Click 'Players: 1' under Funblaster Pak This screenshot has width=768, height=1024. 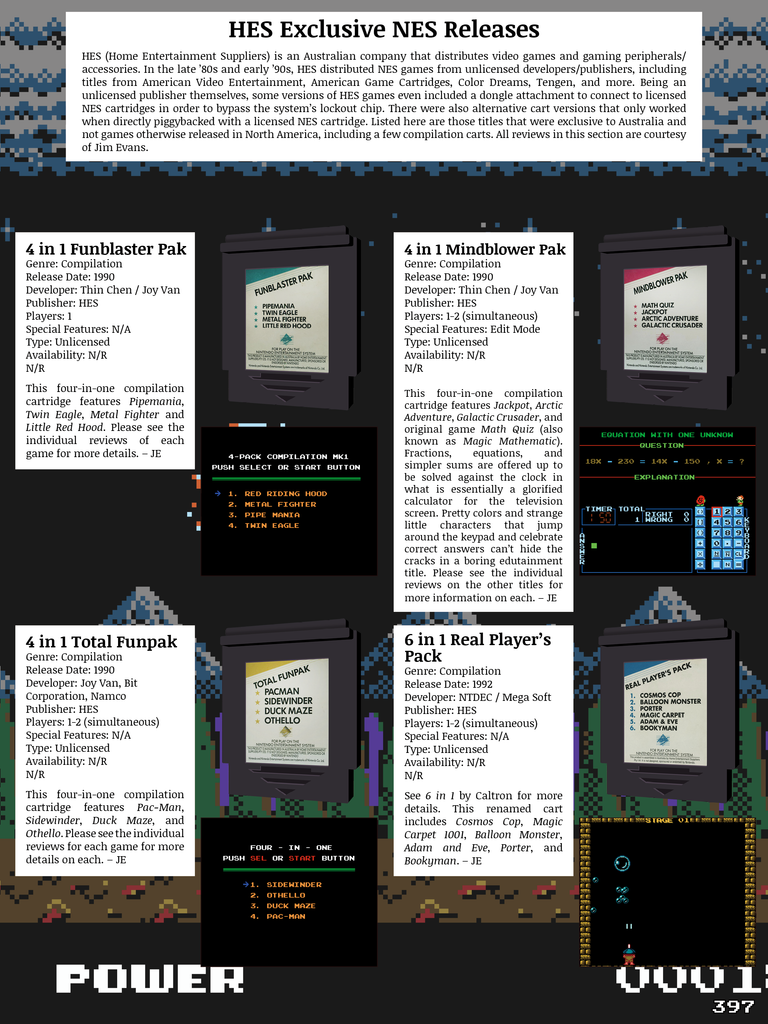pos(49,316)
